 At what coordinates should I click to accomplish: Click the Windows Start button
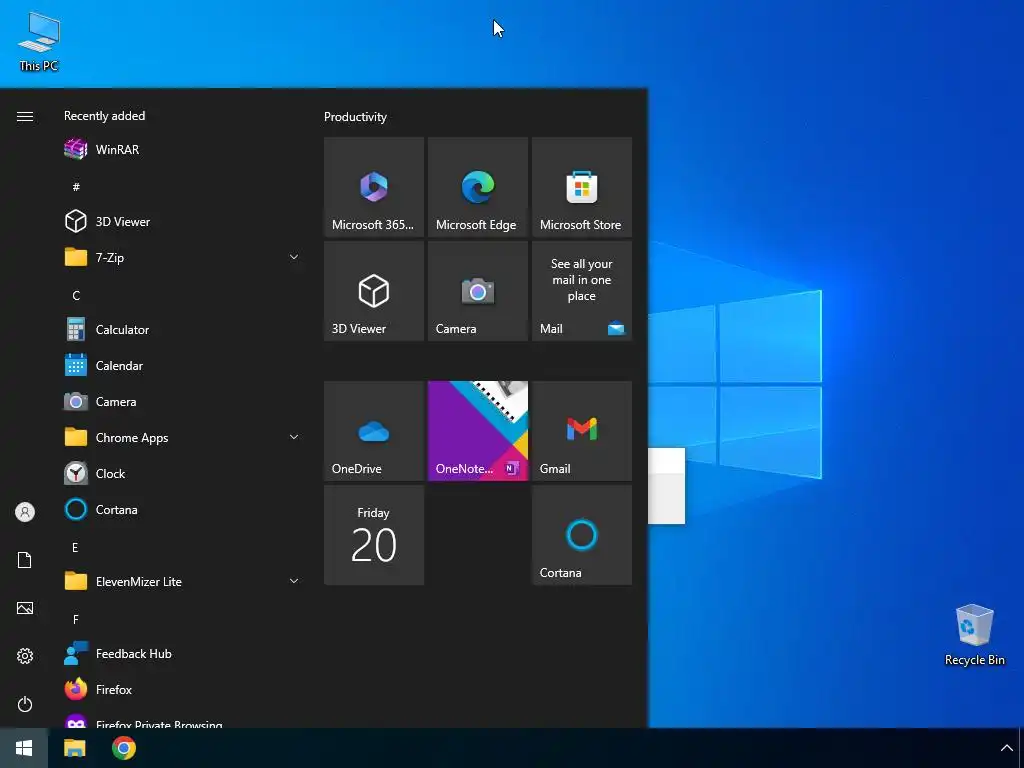pyautogui.click(x=24, y=748)
